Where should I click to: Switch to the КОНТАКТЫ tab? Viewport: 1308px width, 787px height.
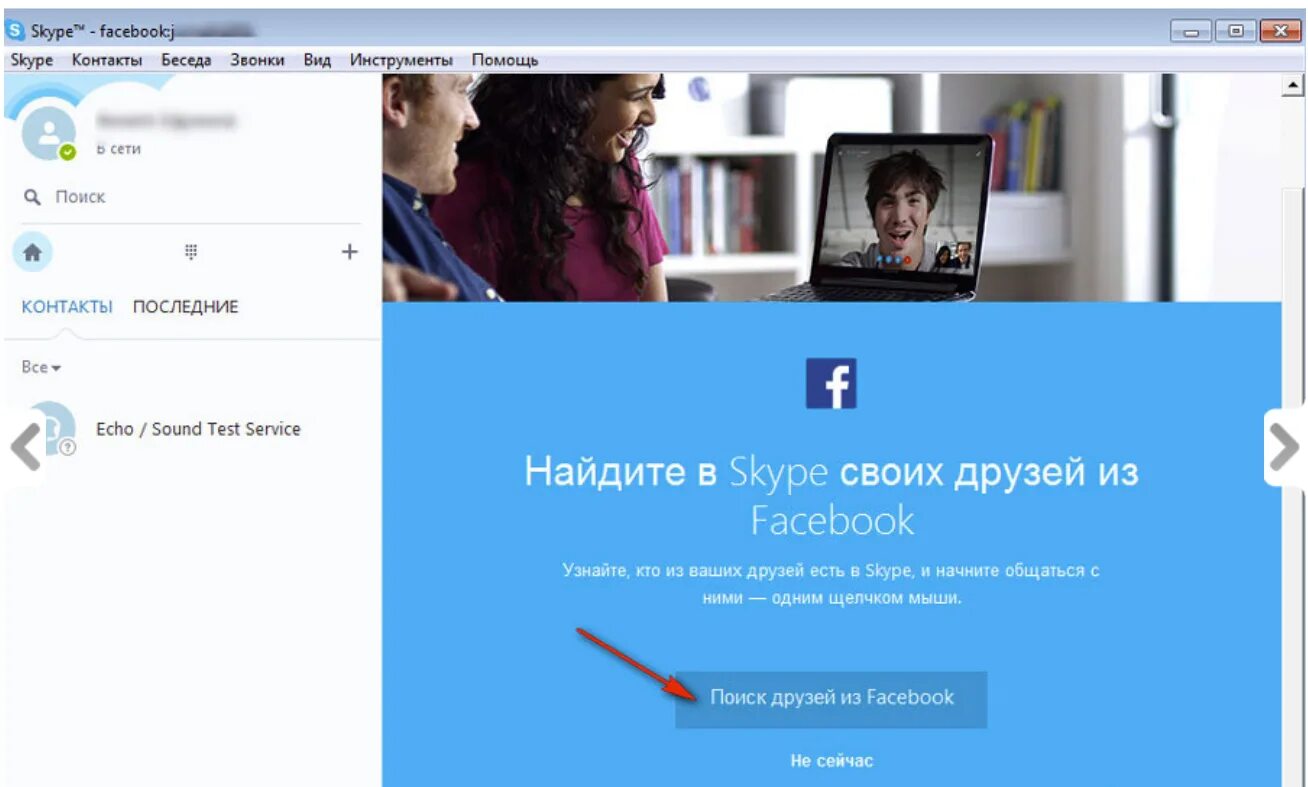[67, 307]
